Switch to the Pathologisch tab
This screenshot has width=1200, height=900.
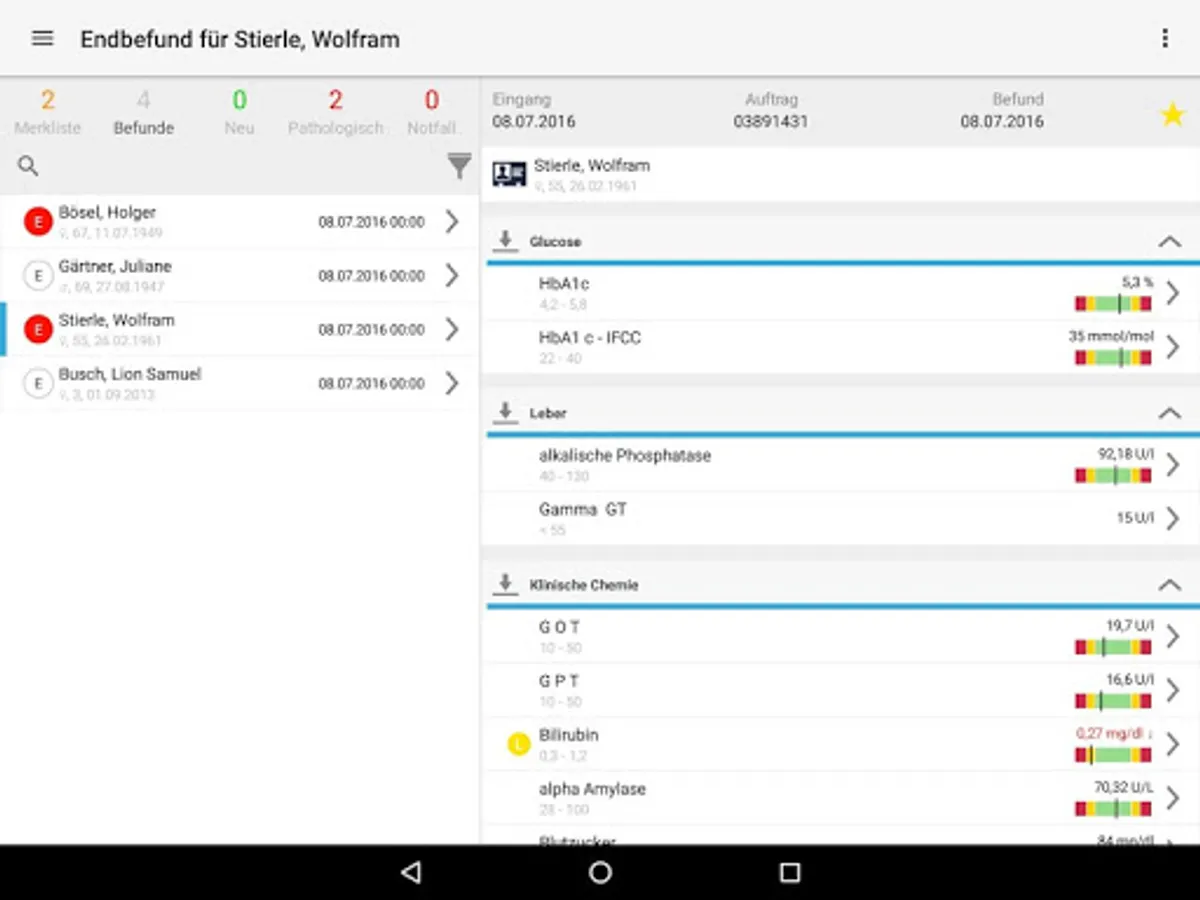coord(335,112)
